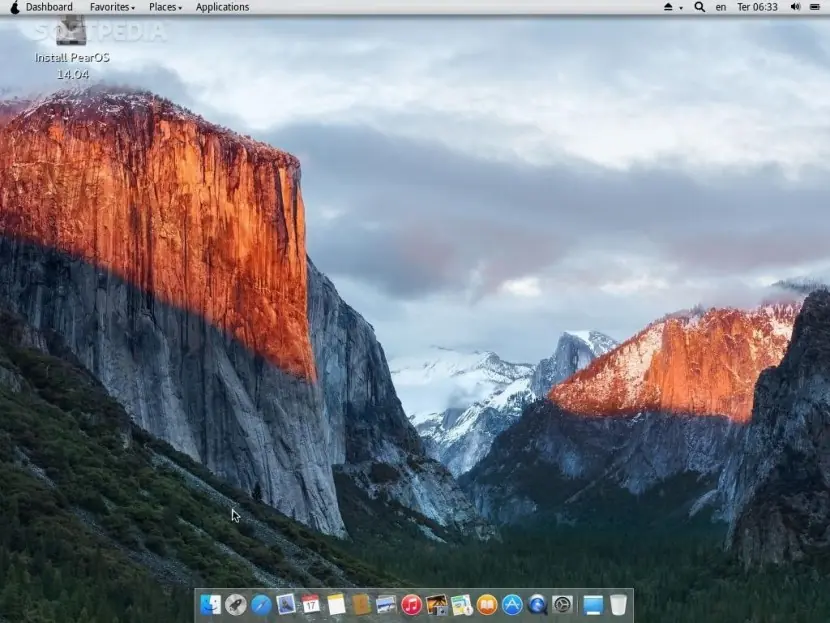Open System Preferences gear icon

point(563,604)
